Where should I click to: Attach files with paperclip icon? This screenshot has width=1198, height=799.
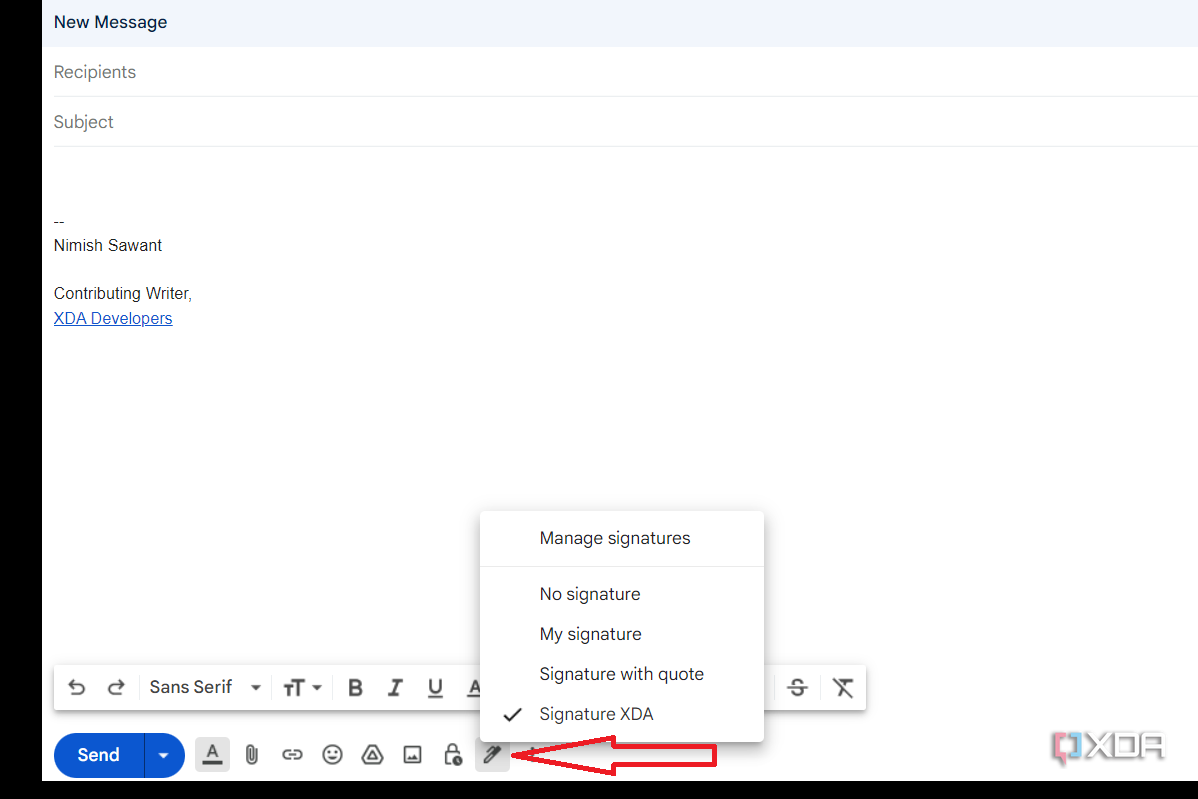251,755
